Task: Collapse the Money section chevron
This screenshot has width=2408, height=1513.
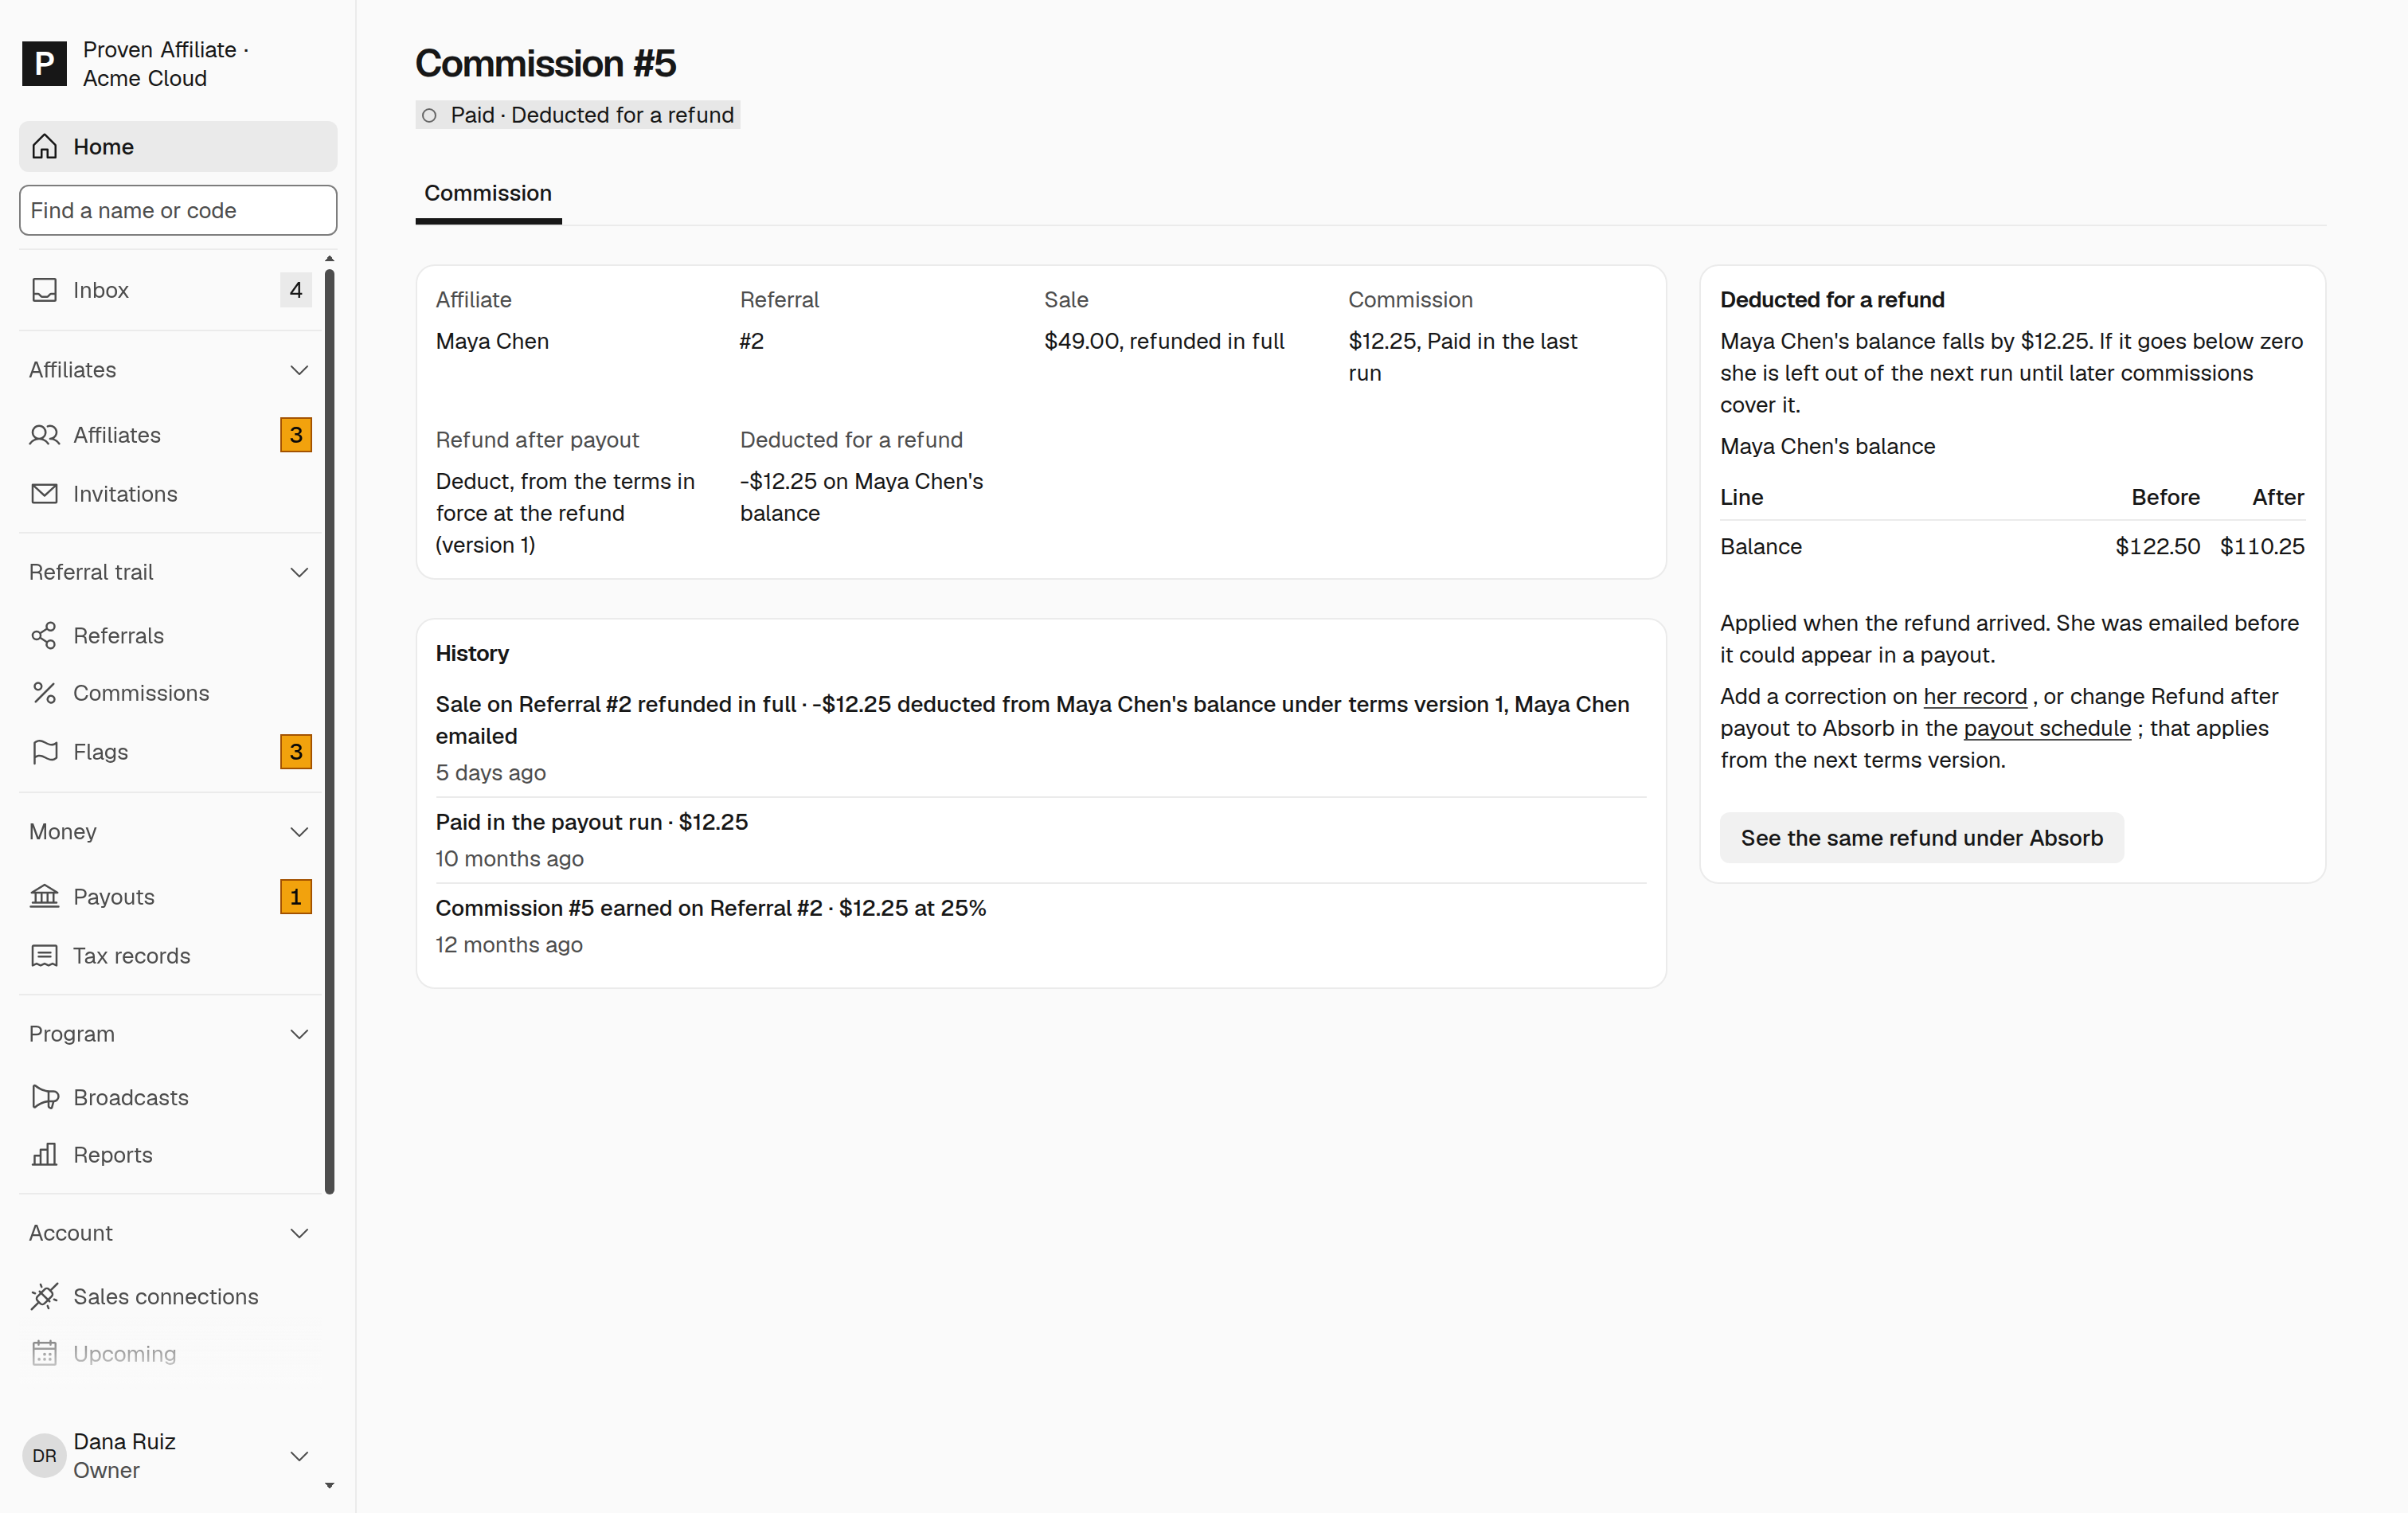Action: pyautogui.click(x=299, y=832)
